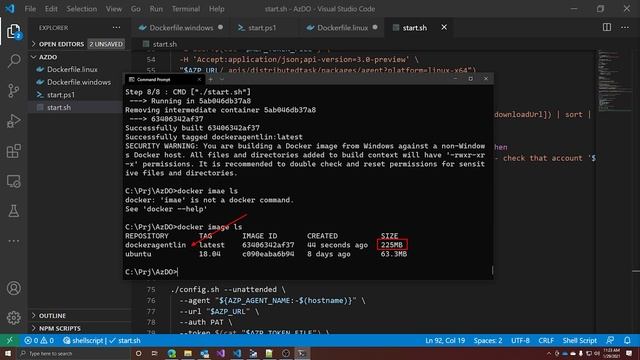Click Ln 92, Col 19 in status bar
This screenshot has height=360, width=640.
tap(445, 340)
